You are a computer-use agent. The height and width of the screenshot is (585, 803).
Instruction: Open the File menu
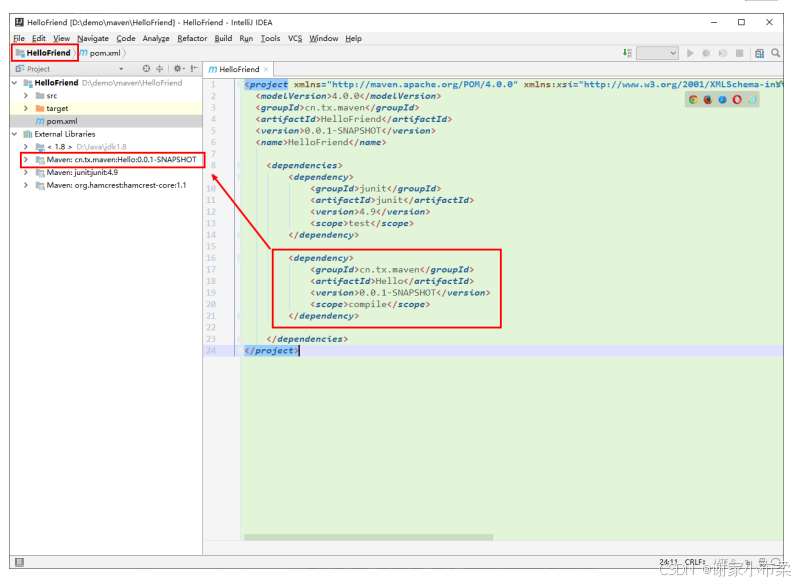coord(19,38)
